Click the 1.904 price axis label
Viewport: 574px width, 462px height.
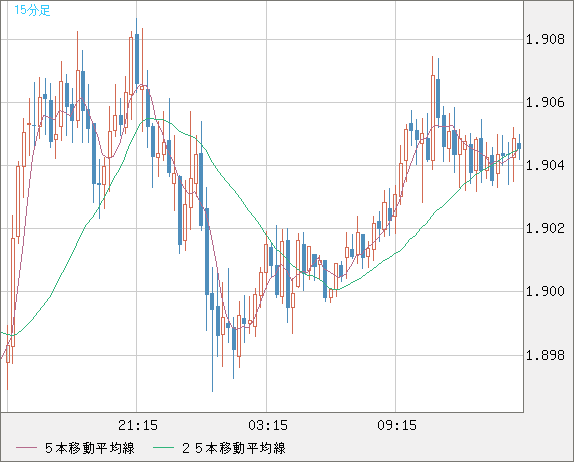pyautogui.click(x=545, y=165)
